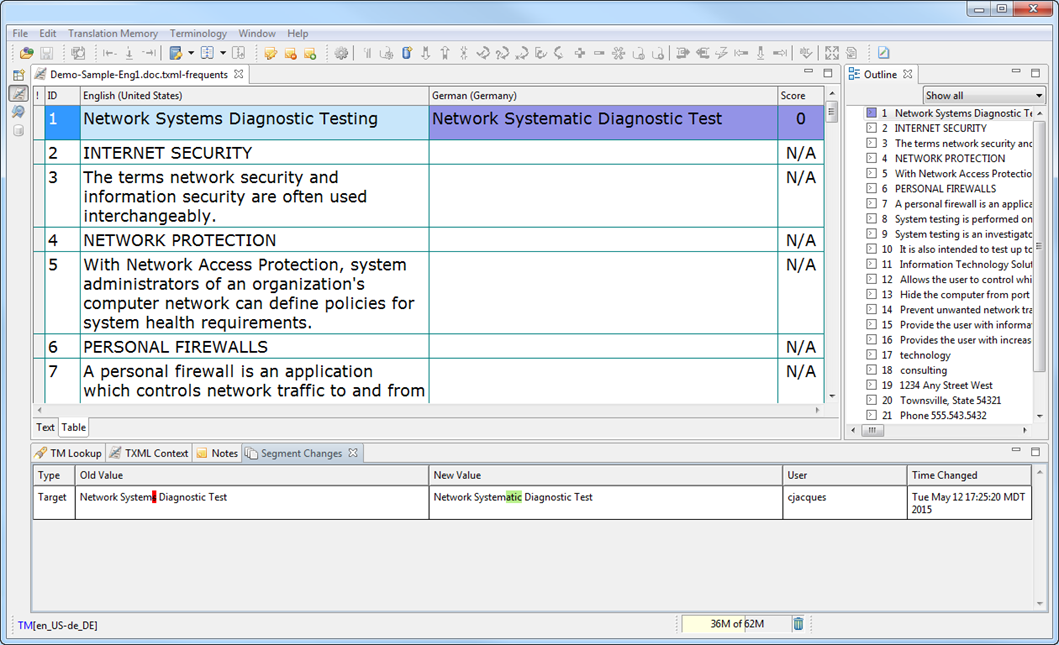Viewport: 1059px width, 645px height.
Task: Click the pencil editor icon in left sidebar
Action: click(x=19, y=94)
